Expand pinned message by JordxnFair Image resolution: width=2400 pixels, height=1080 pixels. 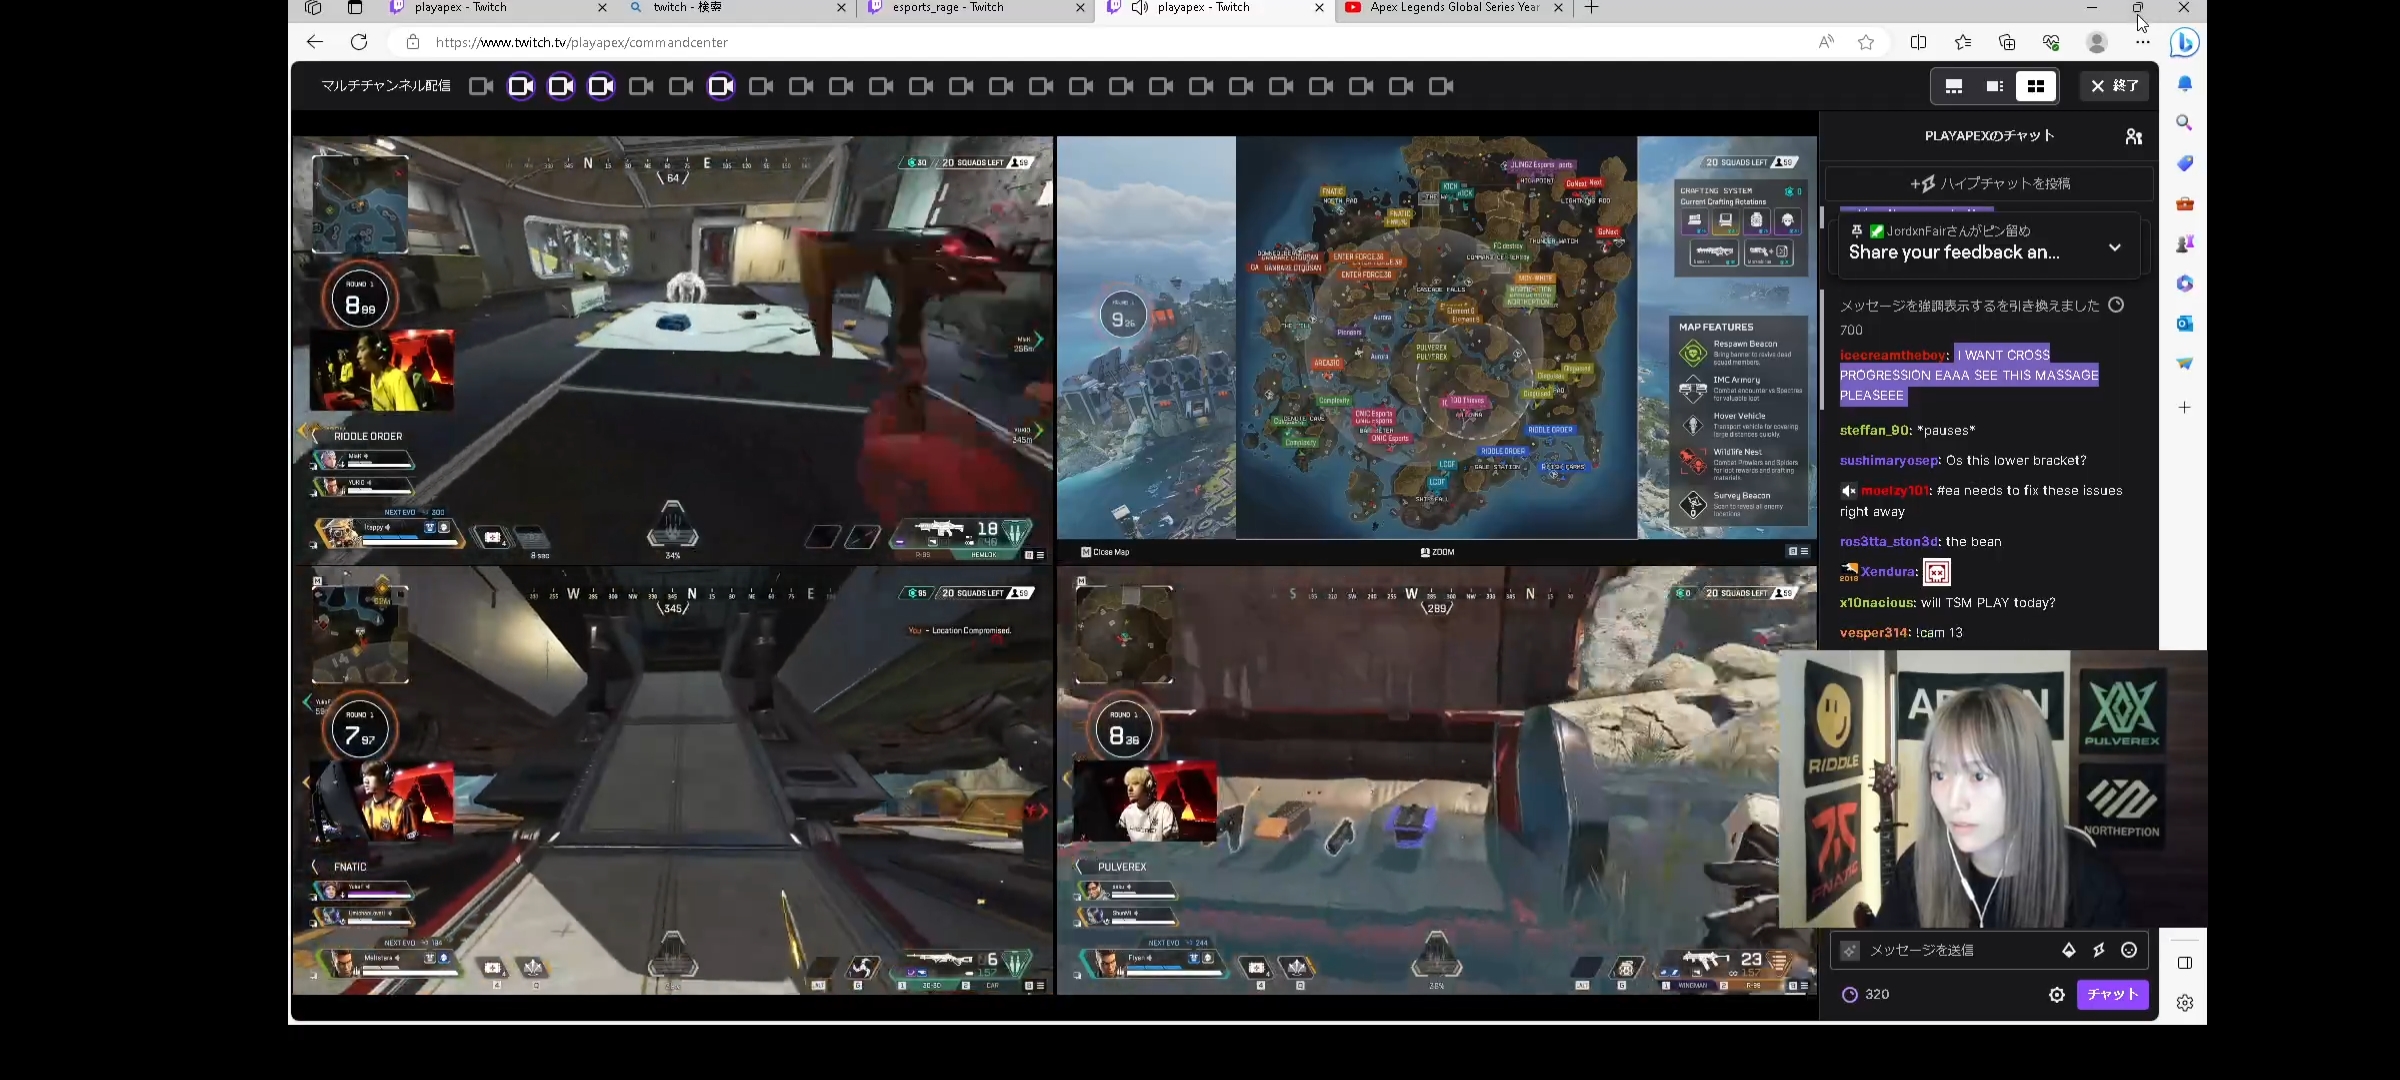[2114, 247]
